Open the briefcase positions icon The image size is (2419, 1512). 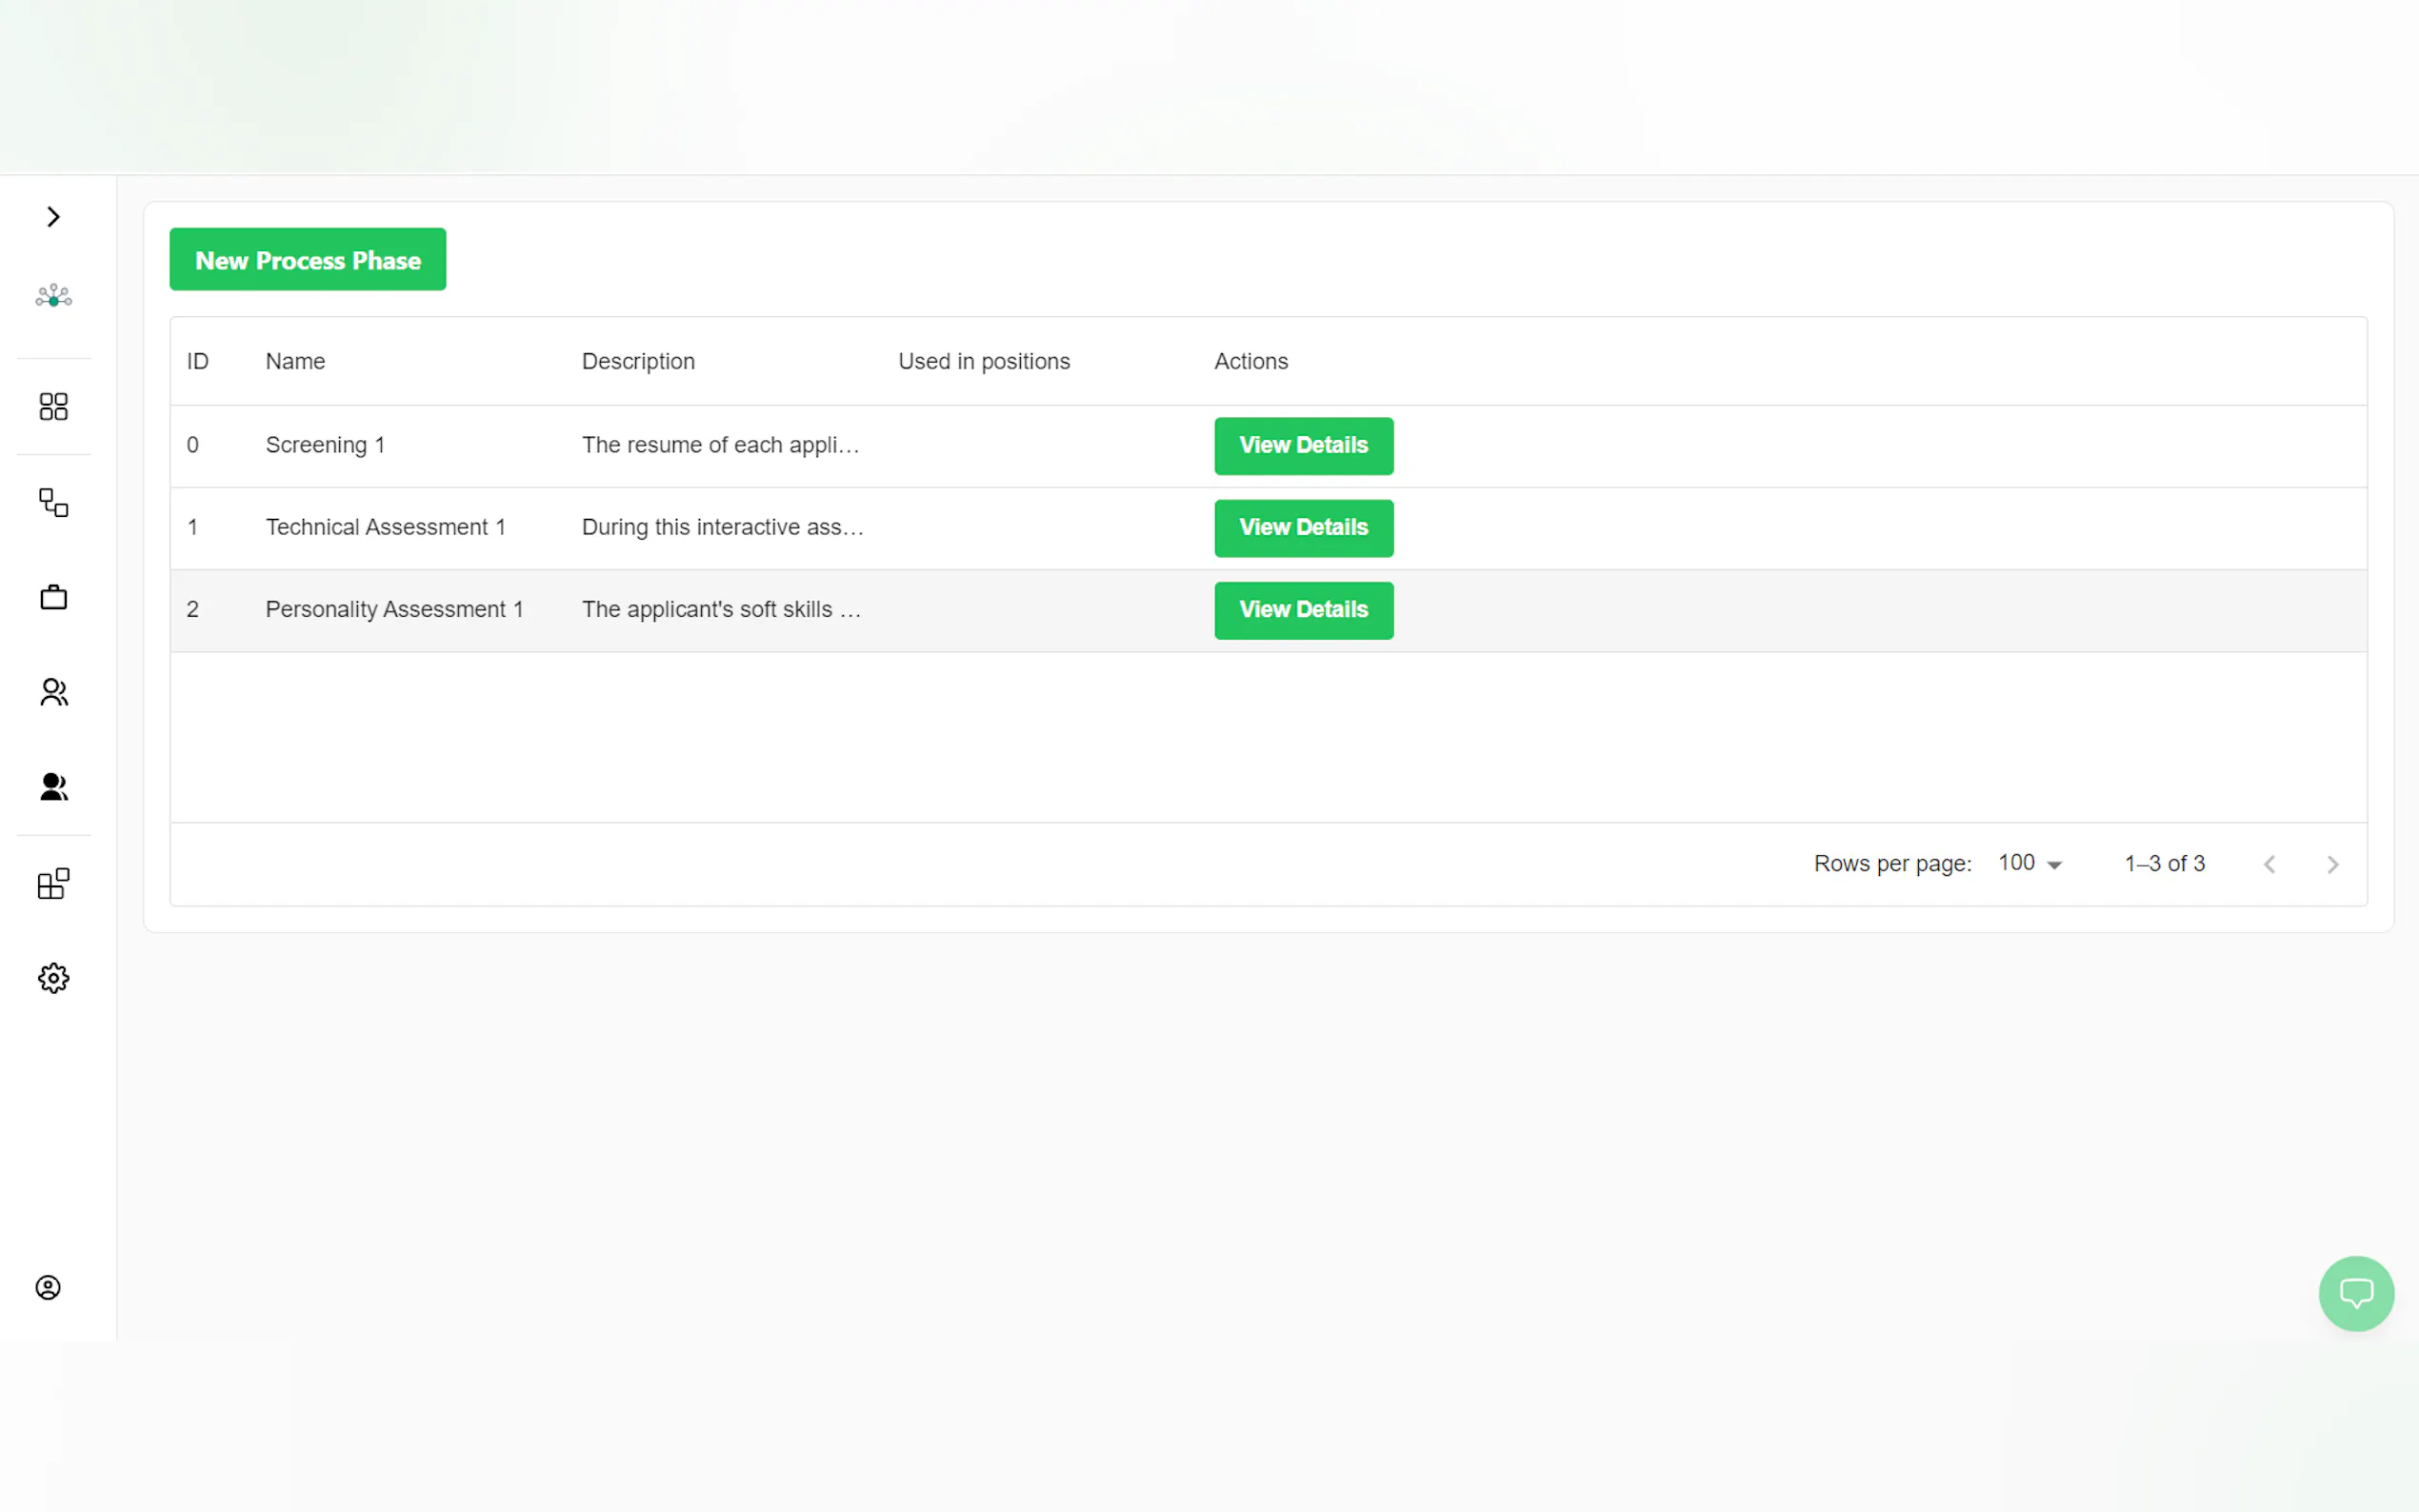coord(53,597)
